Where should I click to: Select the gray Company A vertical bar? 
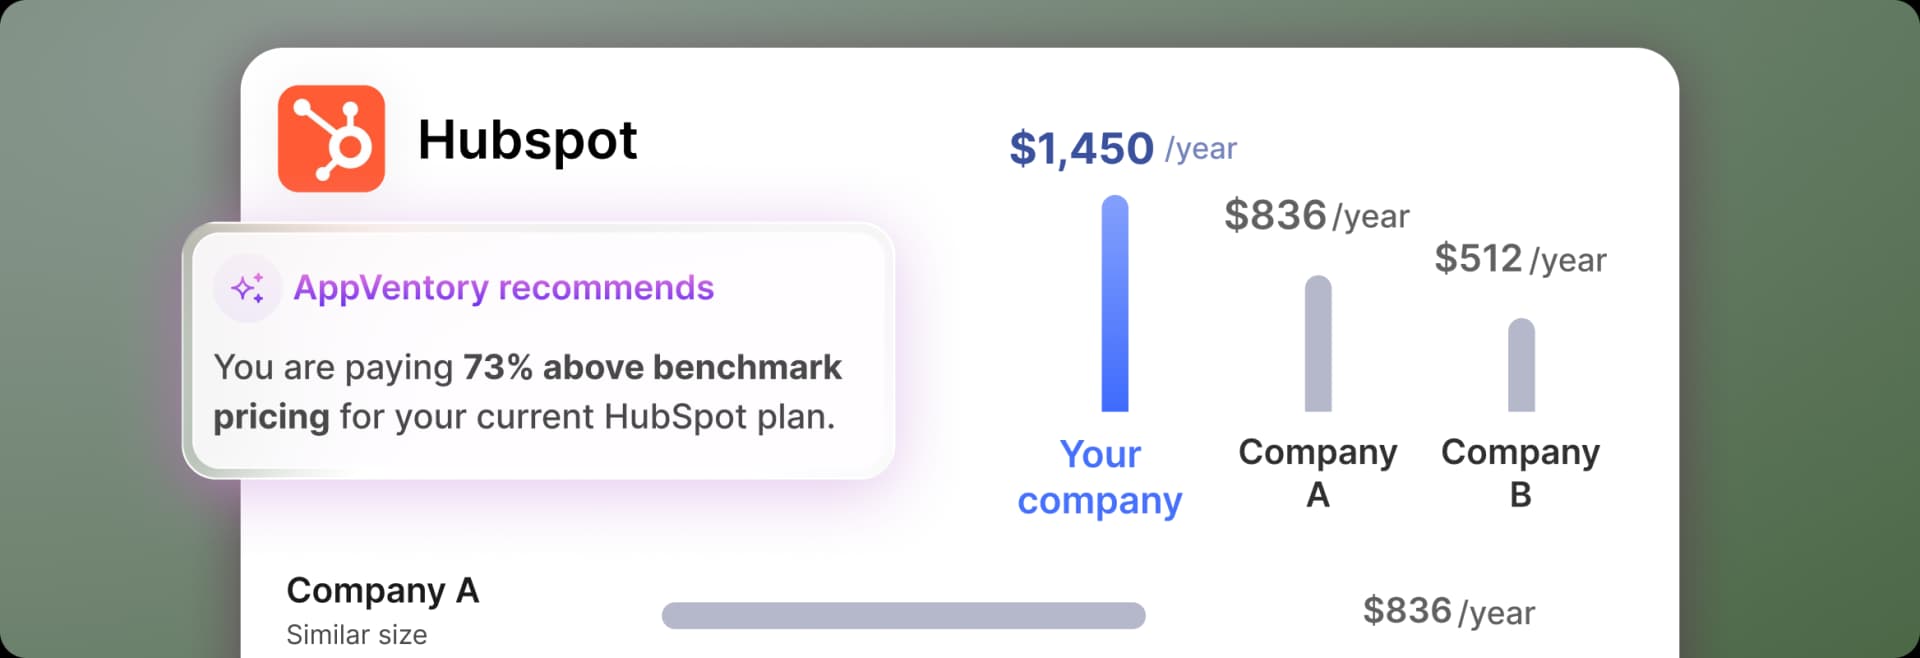click(1318, 343)
